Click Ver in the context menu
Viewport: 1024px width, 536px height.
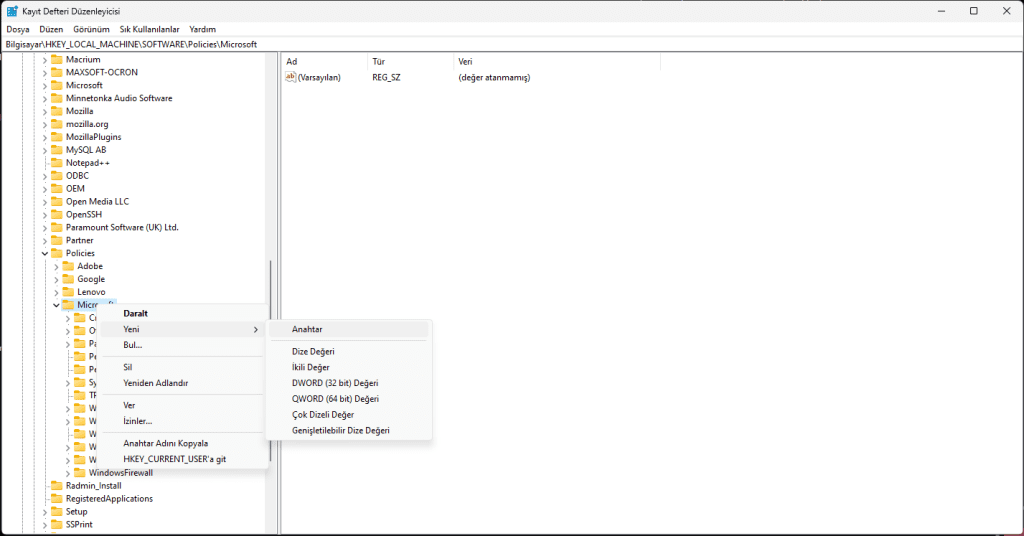point(182,405)
